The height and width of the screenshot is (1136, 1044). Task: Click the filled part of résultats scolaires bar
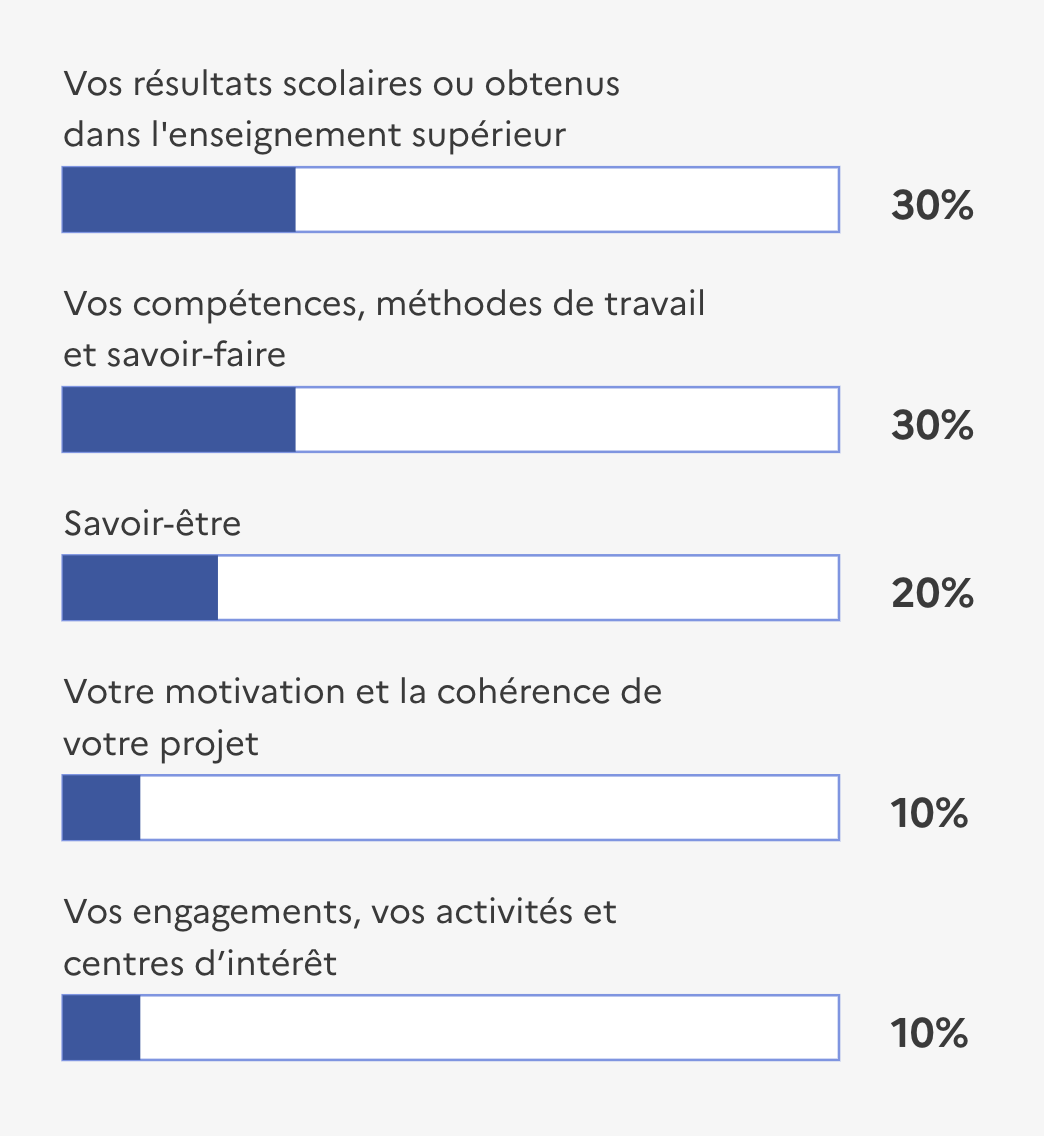(x=179, y=200)
